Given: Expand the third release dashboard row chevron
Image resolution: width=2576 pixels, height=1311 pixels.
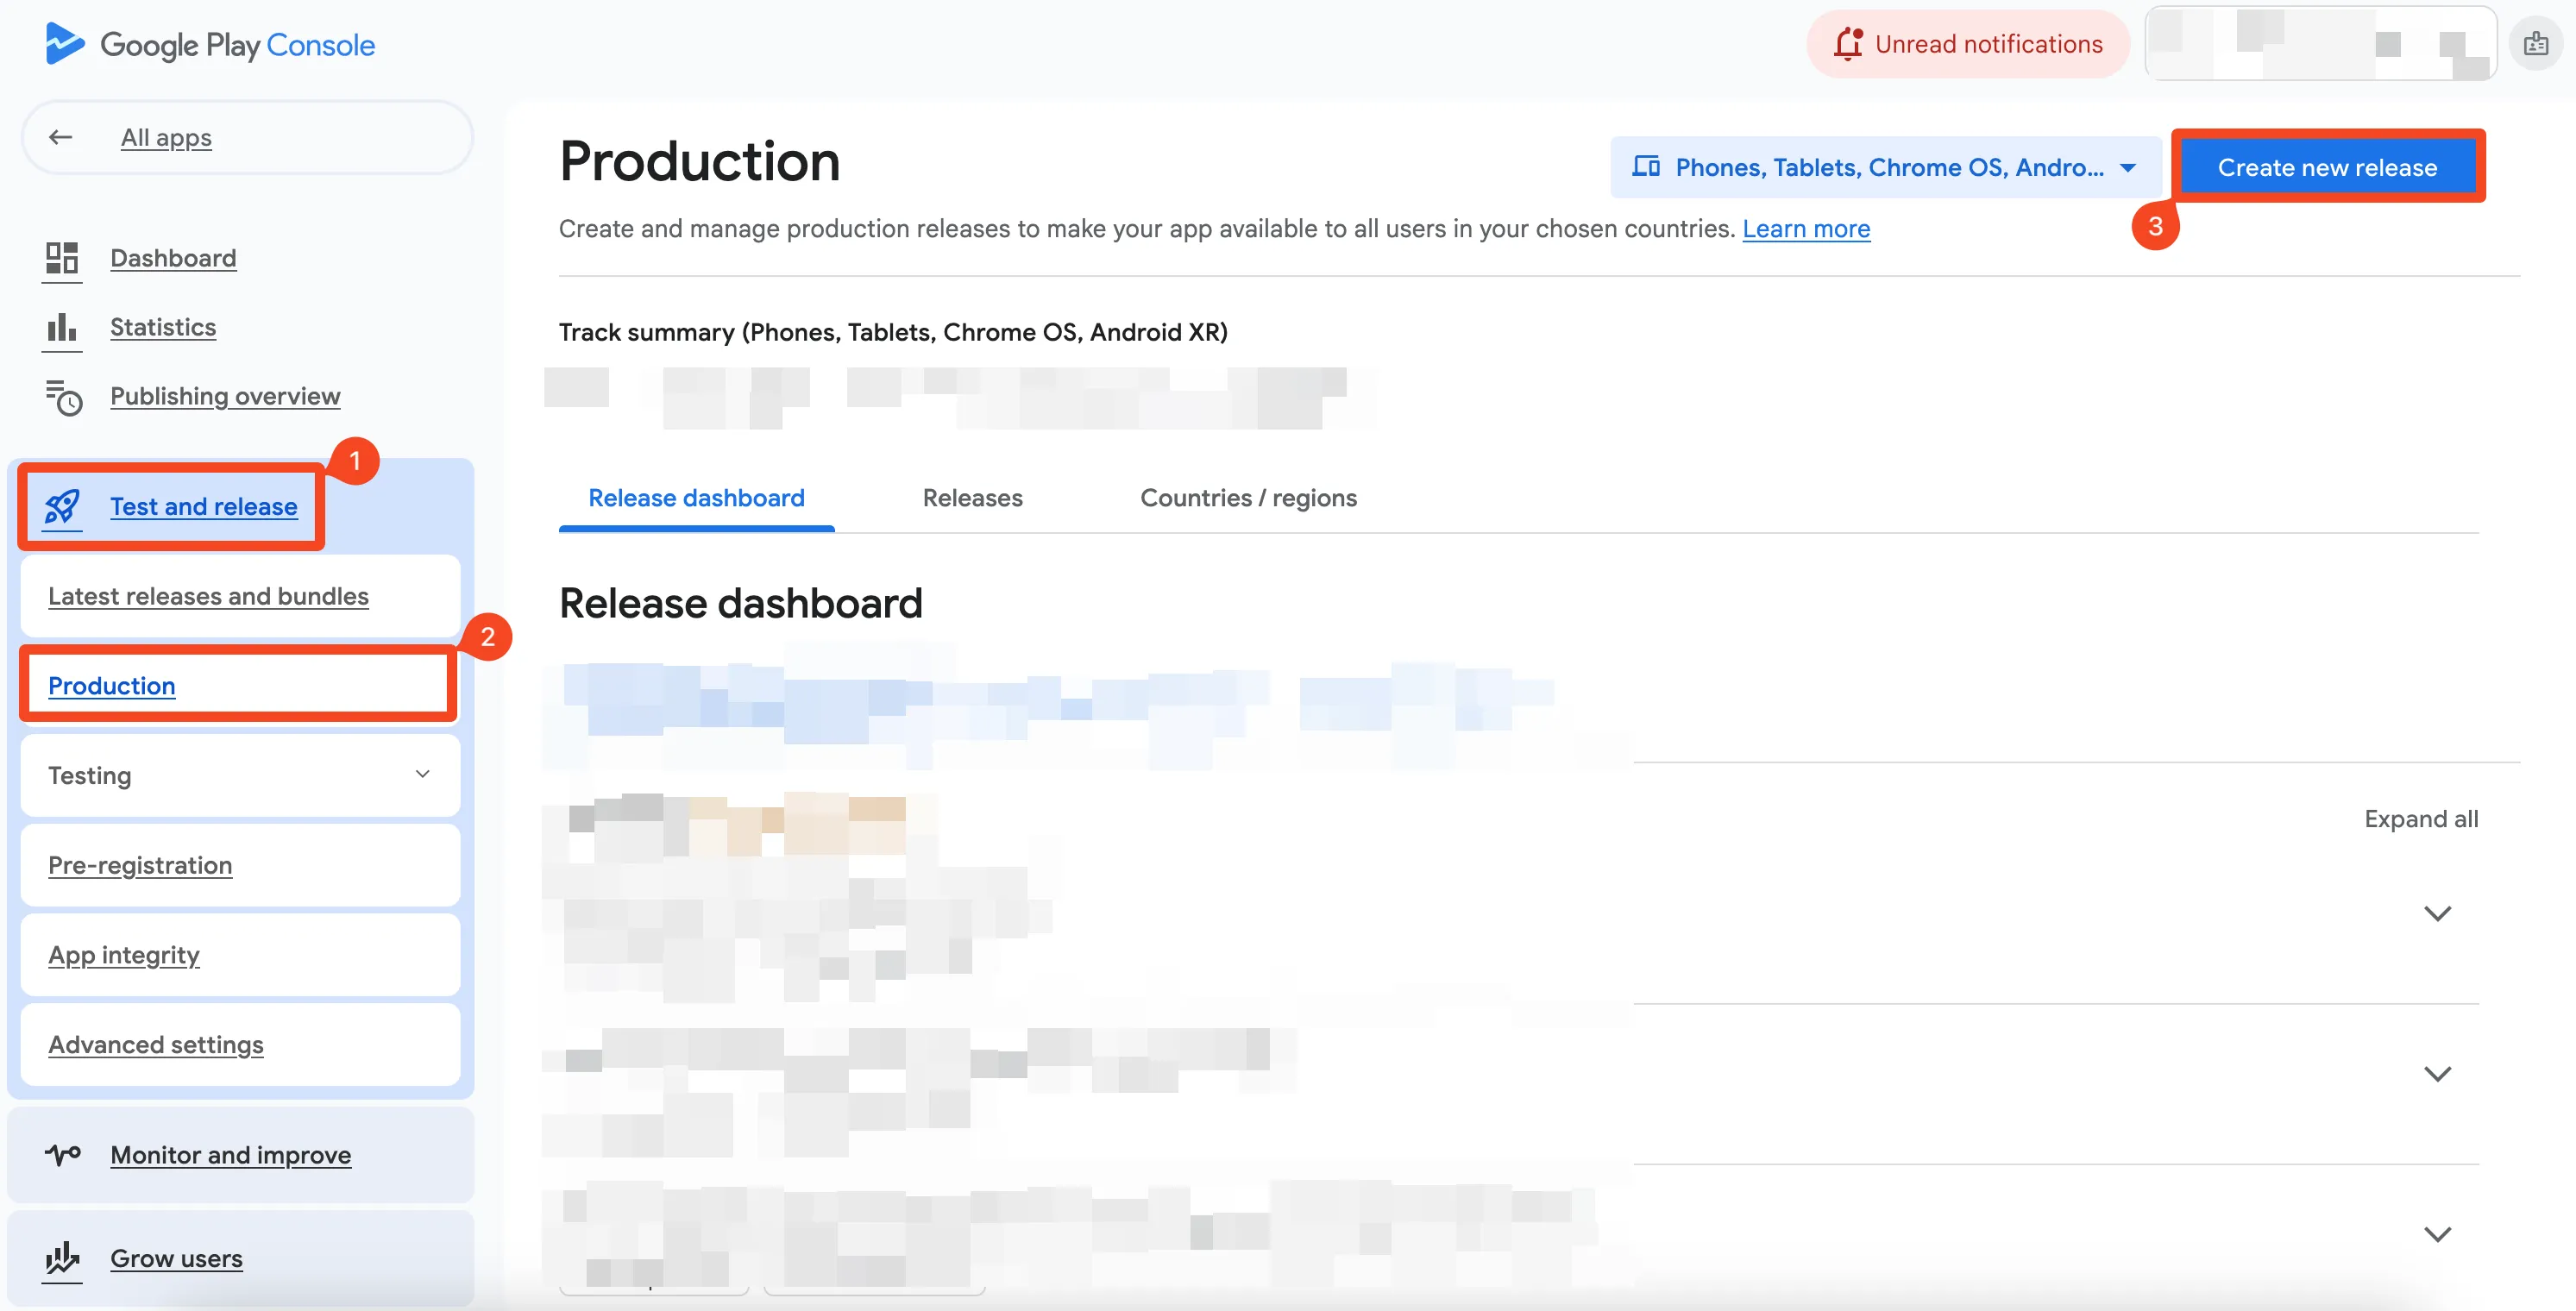Looking at the screenshot, I should point(2438,1234).
